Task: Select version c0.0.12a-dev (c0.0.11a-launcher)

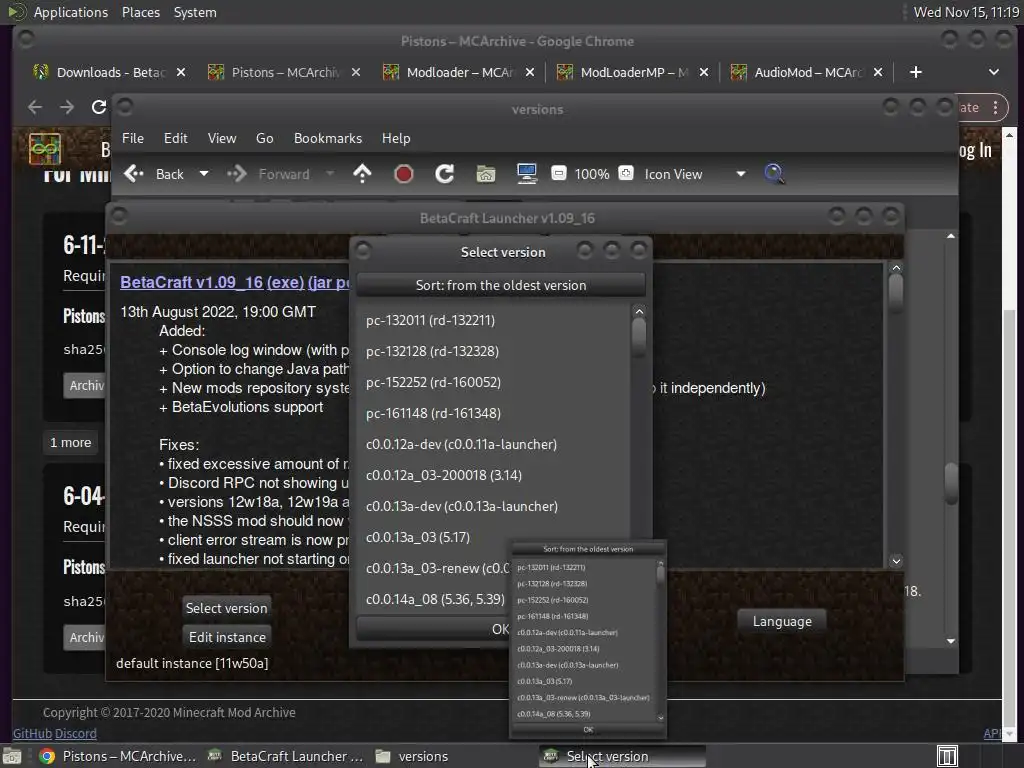Action: point(494,444)
